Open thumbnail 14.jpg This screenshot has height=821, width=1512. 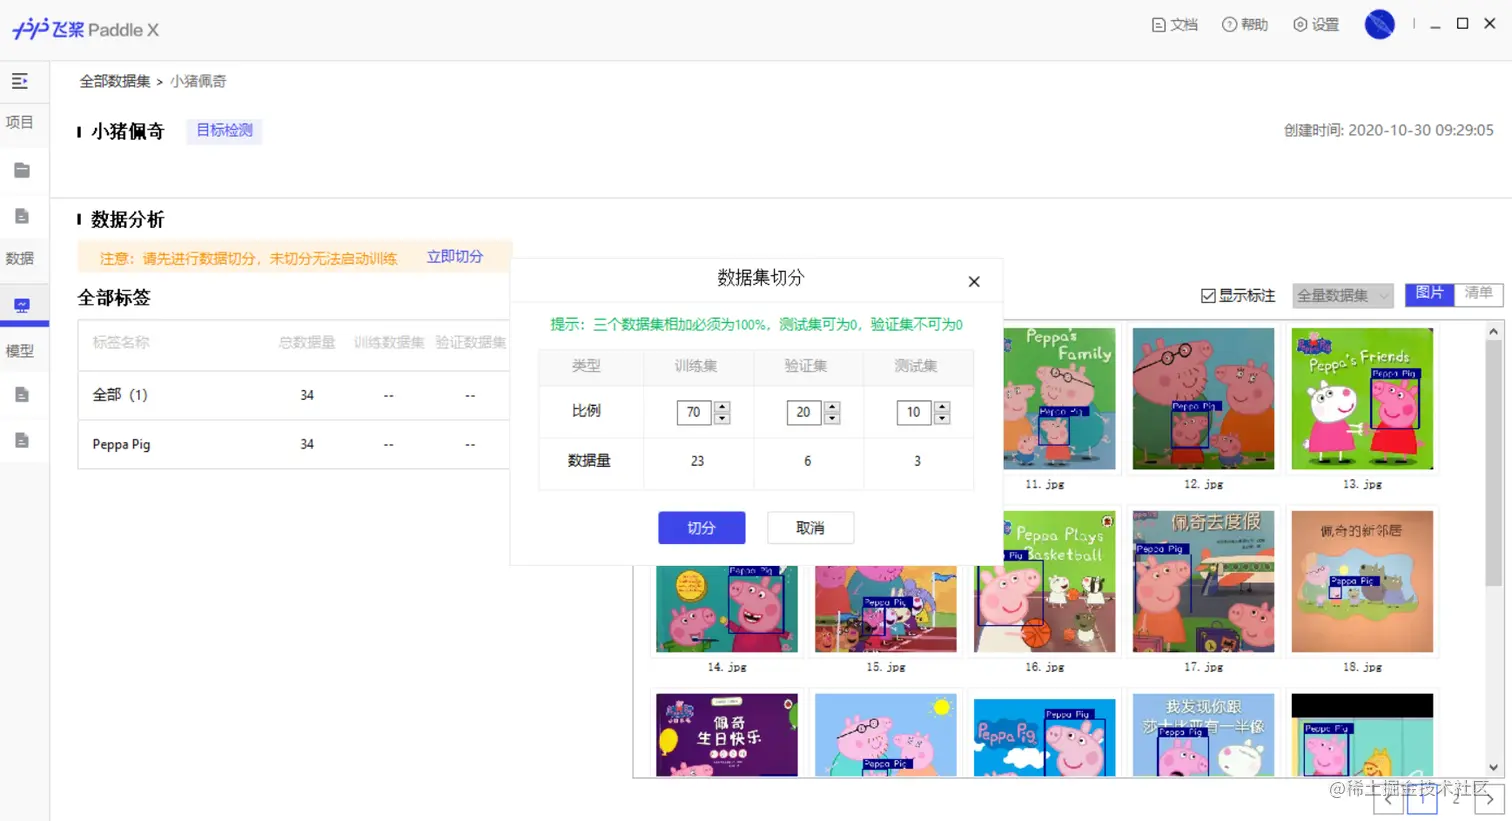coord(727,608)
